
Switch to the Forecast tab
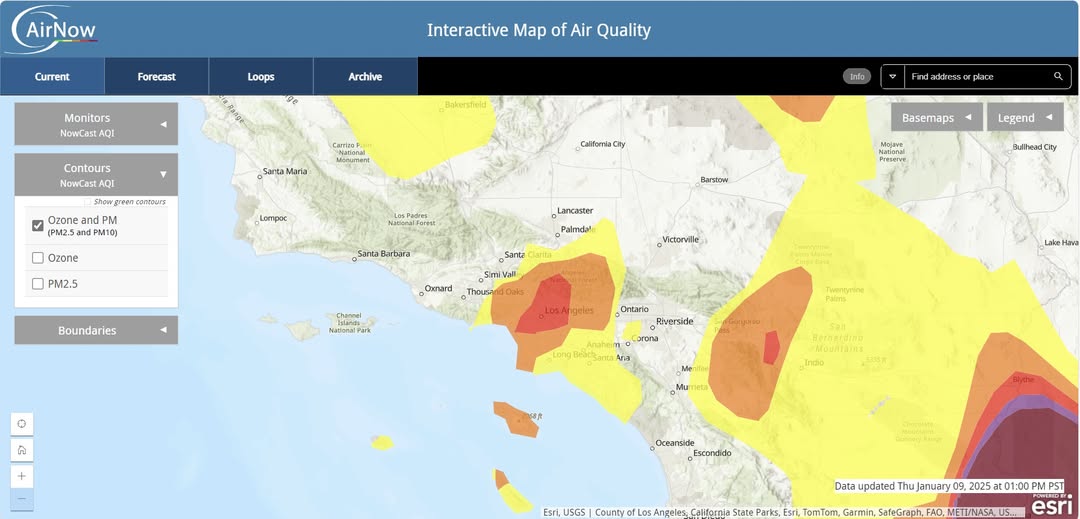[x=156, y=77]
